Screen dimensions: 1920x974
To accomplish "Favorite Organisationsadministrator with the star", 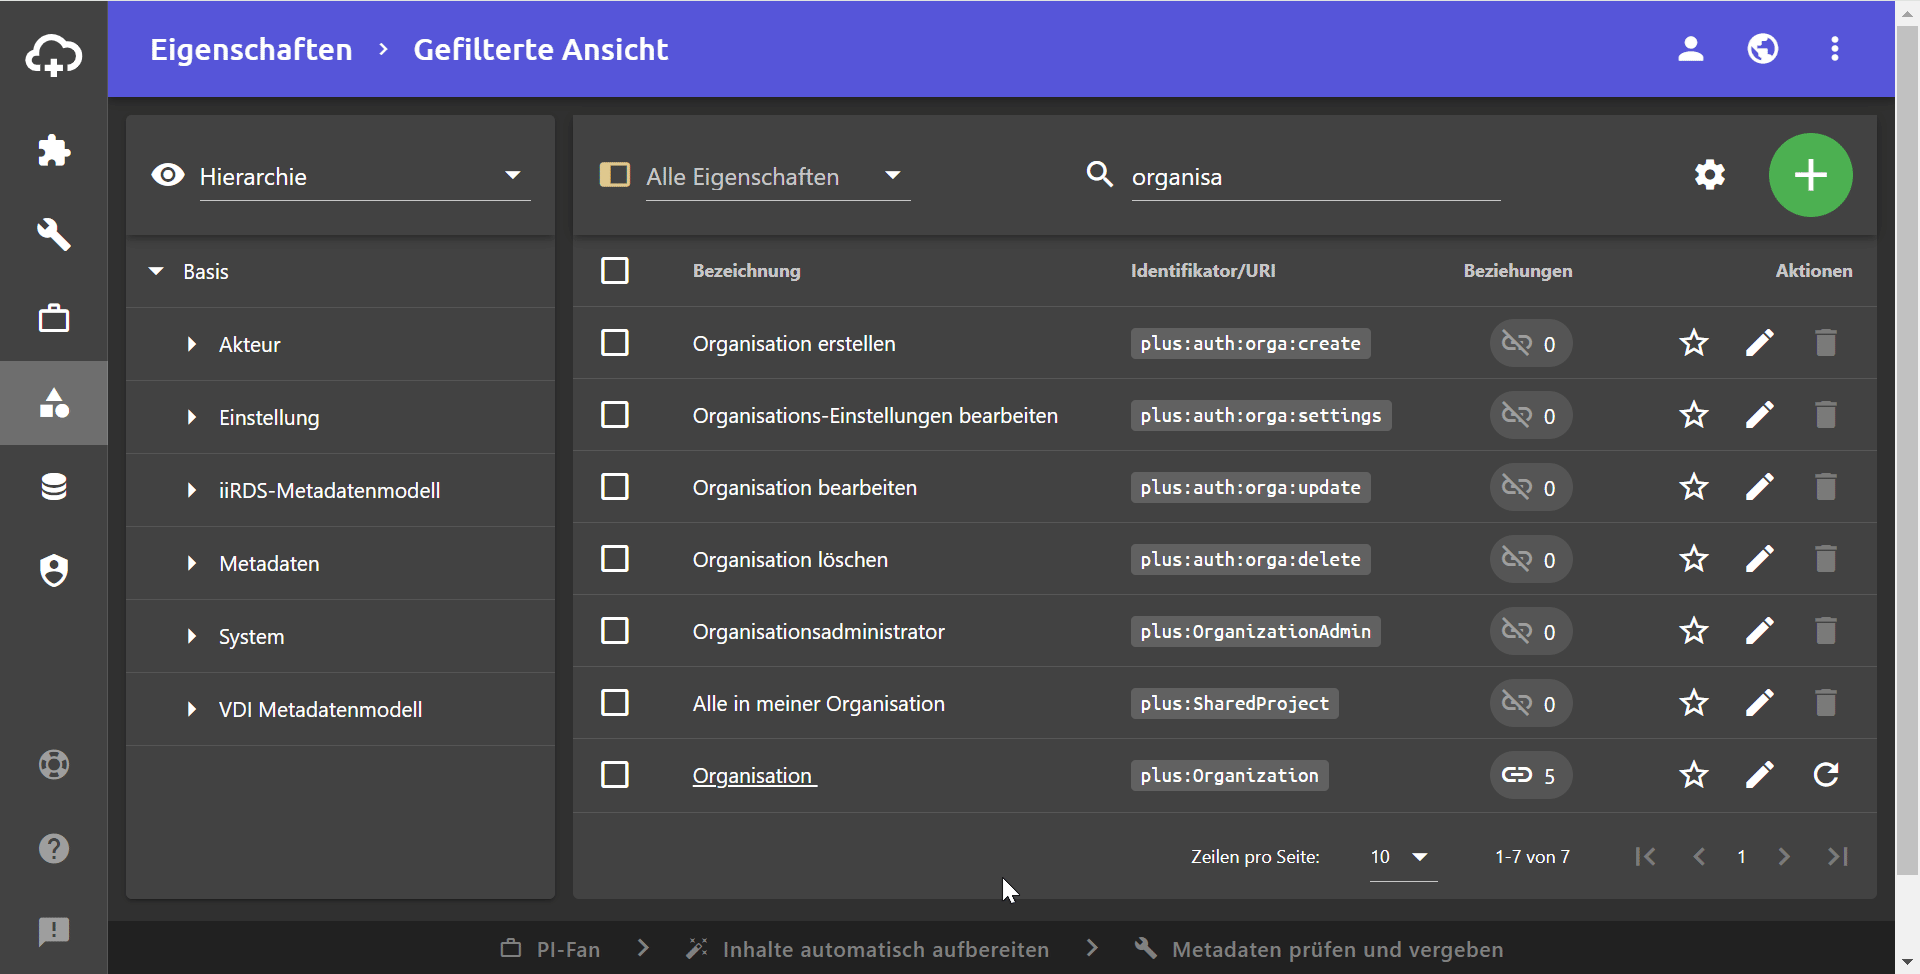I will [1694, 631].
